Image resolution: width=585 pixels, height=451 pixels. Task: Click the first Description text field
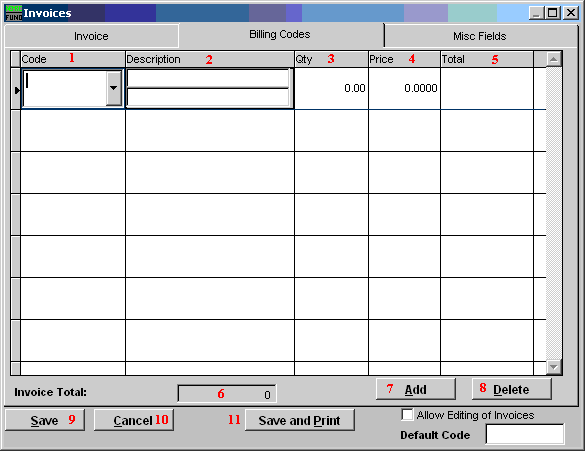point(208,79)
